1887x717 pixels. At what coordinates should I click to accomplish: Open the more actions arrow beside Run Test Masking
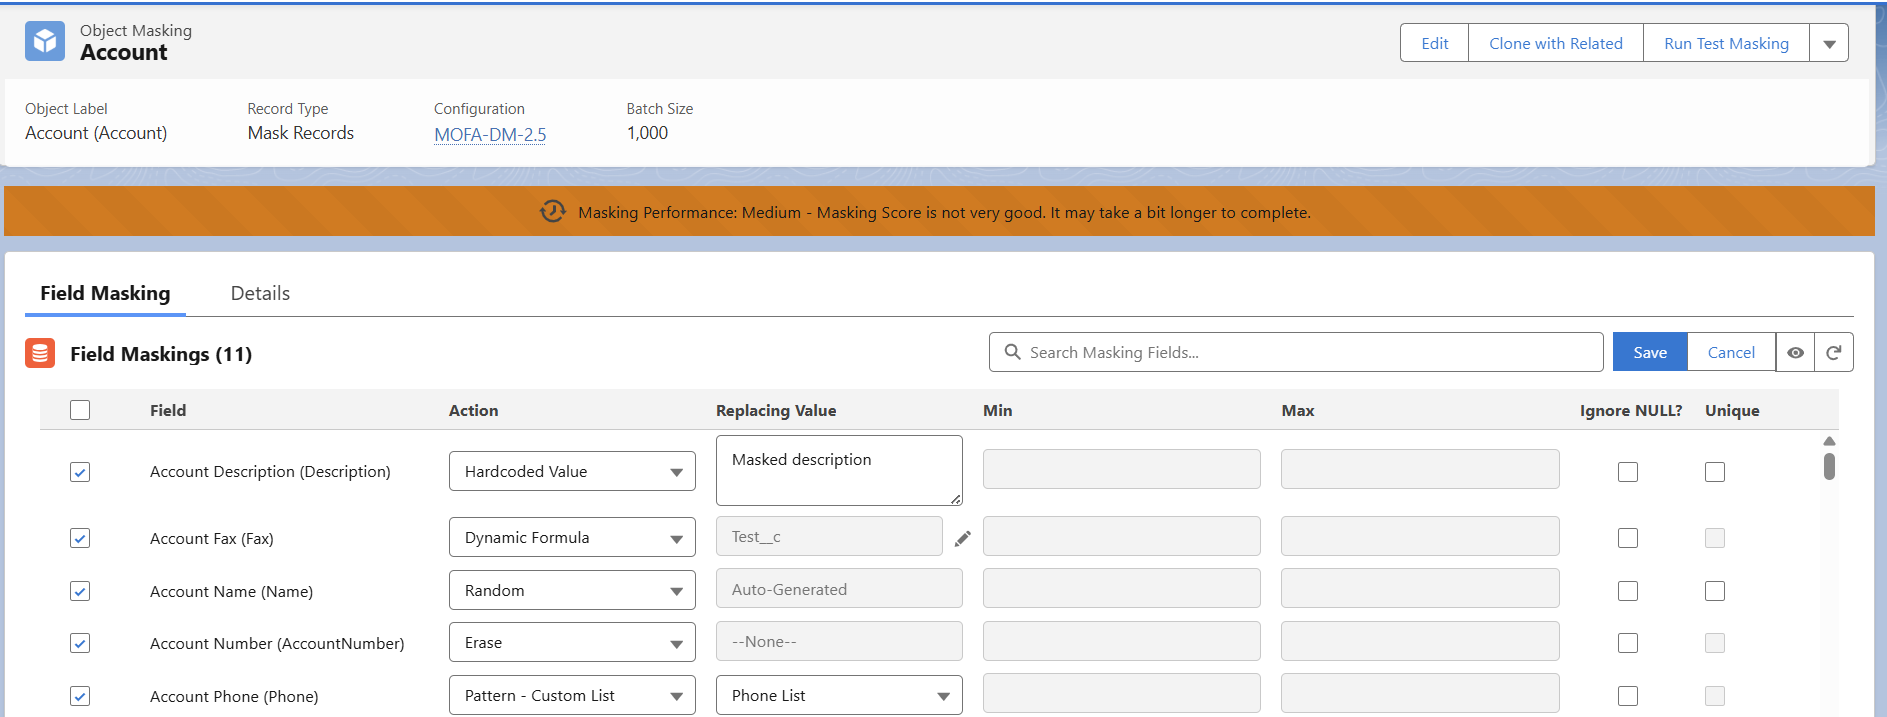pyautogui.click(x=1828, y=44)
